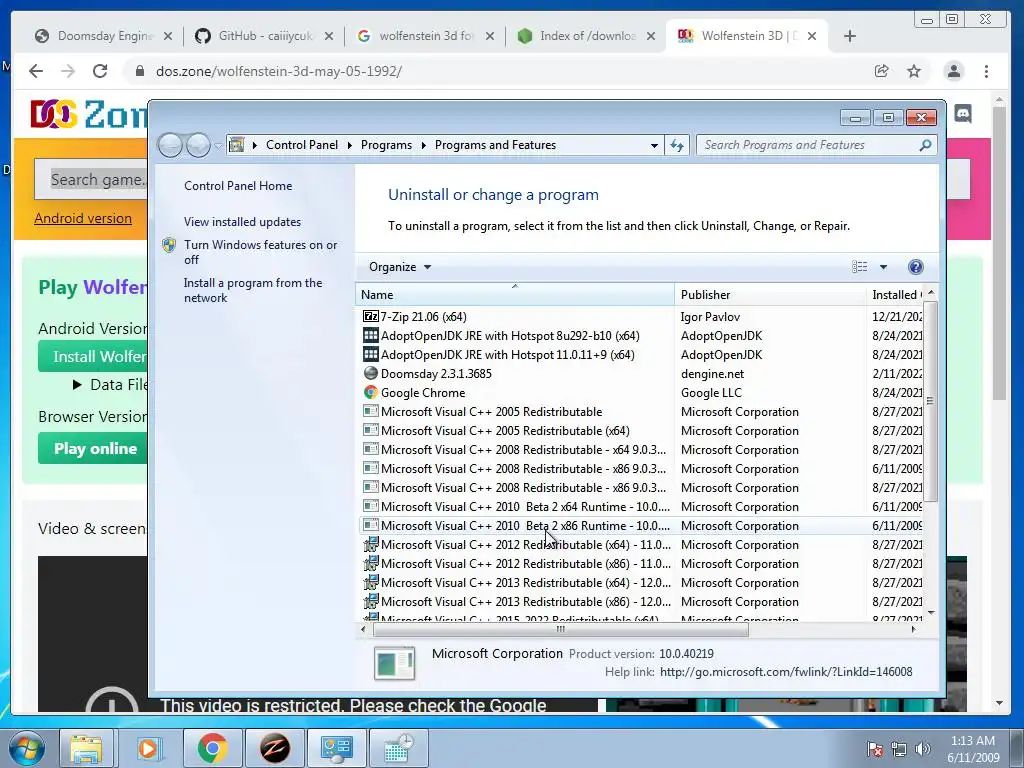The width and height of the screenshot is (1024, 768).
Task: Open the recent pages dropdown near nav arrows
Action: click(x=217, y=146)
